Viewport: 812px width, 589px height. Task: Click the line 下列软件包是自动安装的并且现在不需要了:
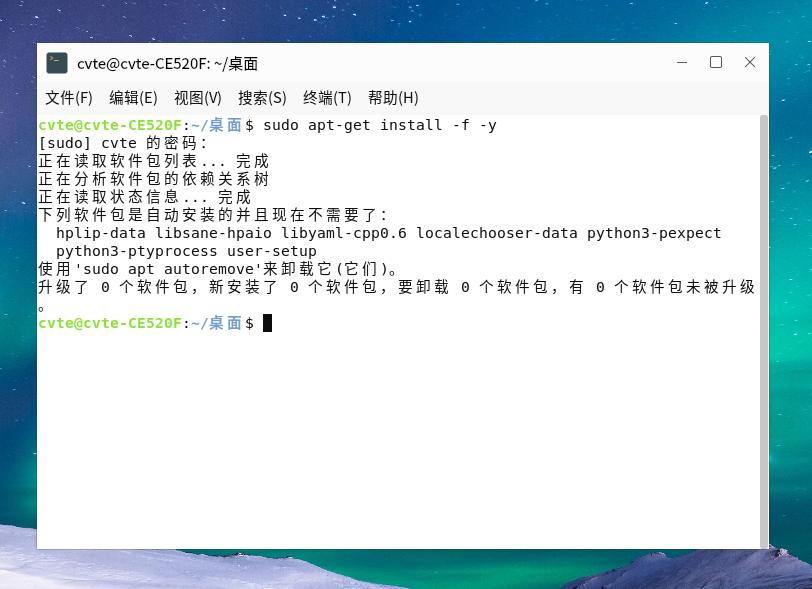click(x=213, y=216)
